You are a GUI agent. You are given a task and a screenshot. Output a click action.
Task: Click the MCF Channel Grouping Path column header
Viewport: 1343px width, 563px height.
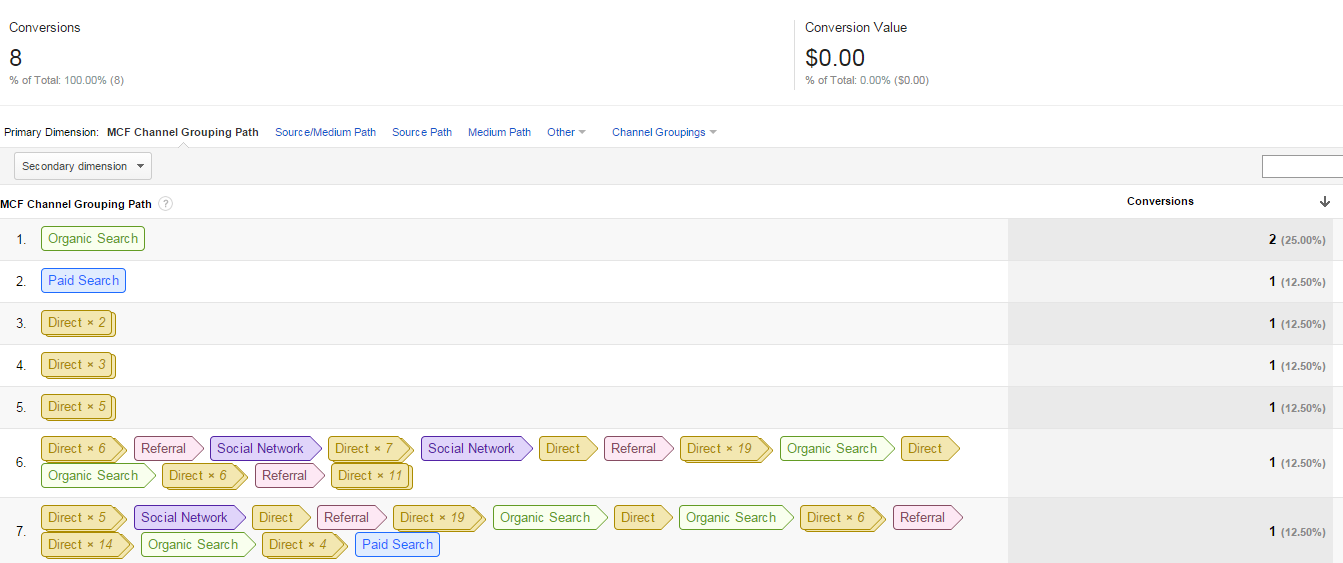coord(76,204)
